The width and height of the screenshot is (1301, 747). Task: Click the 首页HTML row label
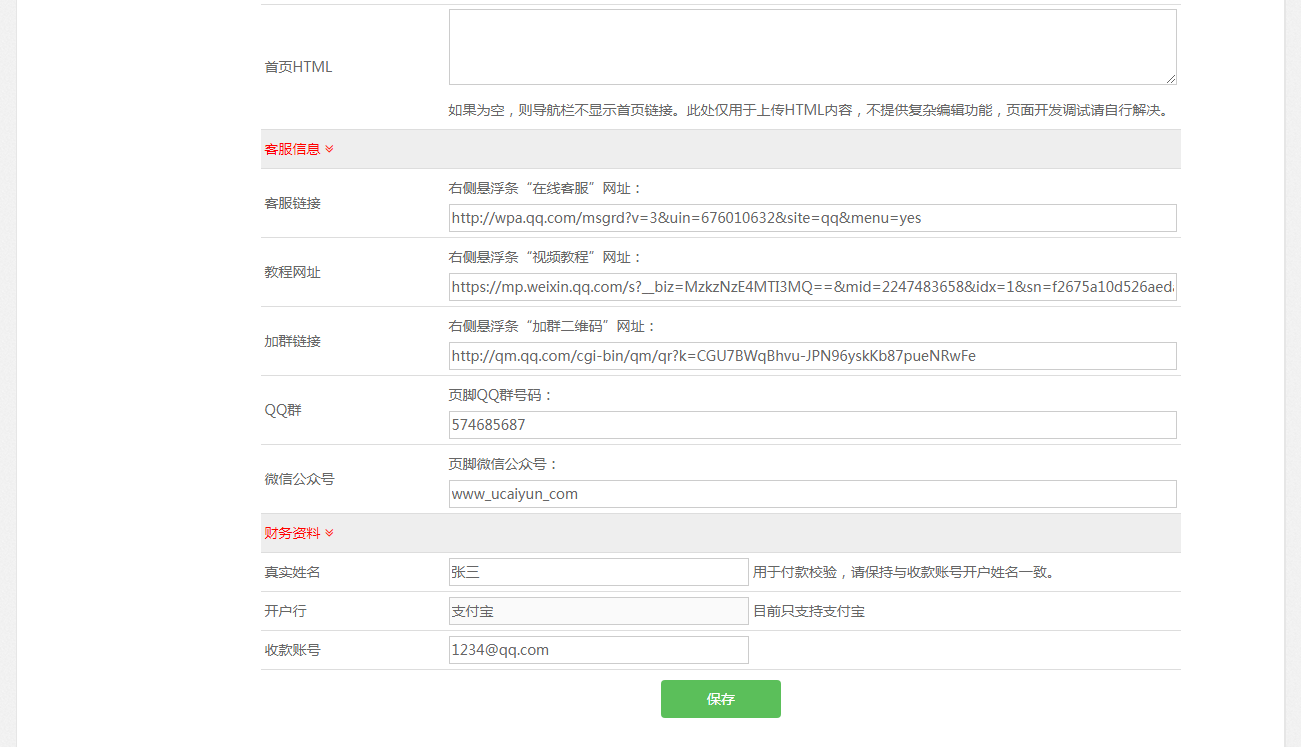pyautogui.click(x=298, y=67)
